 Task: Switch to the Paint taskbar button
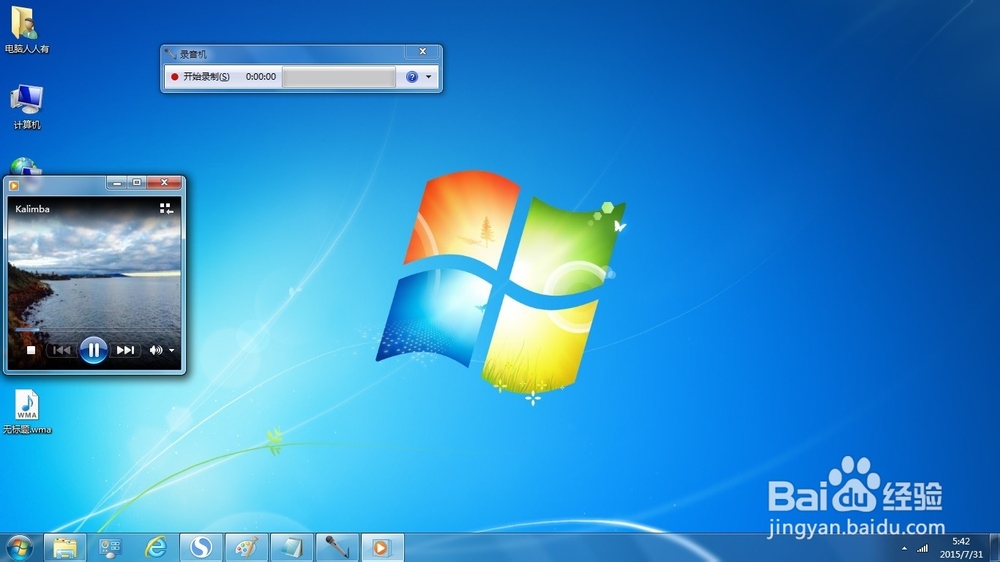tap(247, 547)
